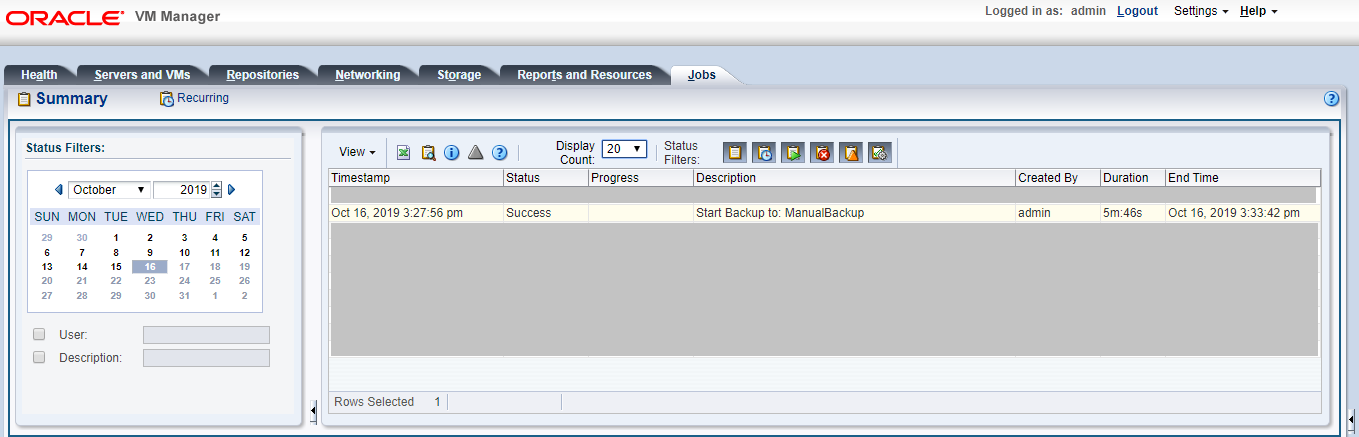
Task: Go to next month in calendar
Action: 232,189
